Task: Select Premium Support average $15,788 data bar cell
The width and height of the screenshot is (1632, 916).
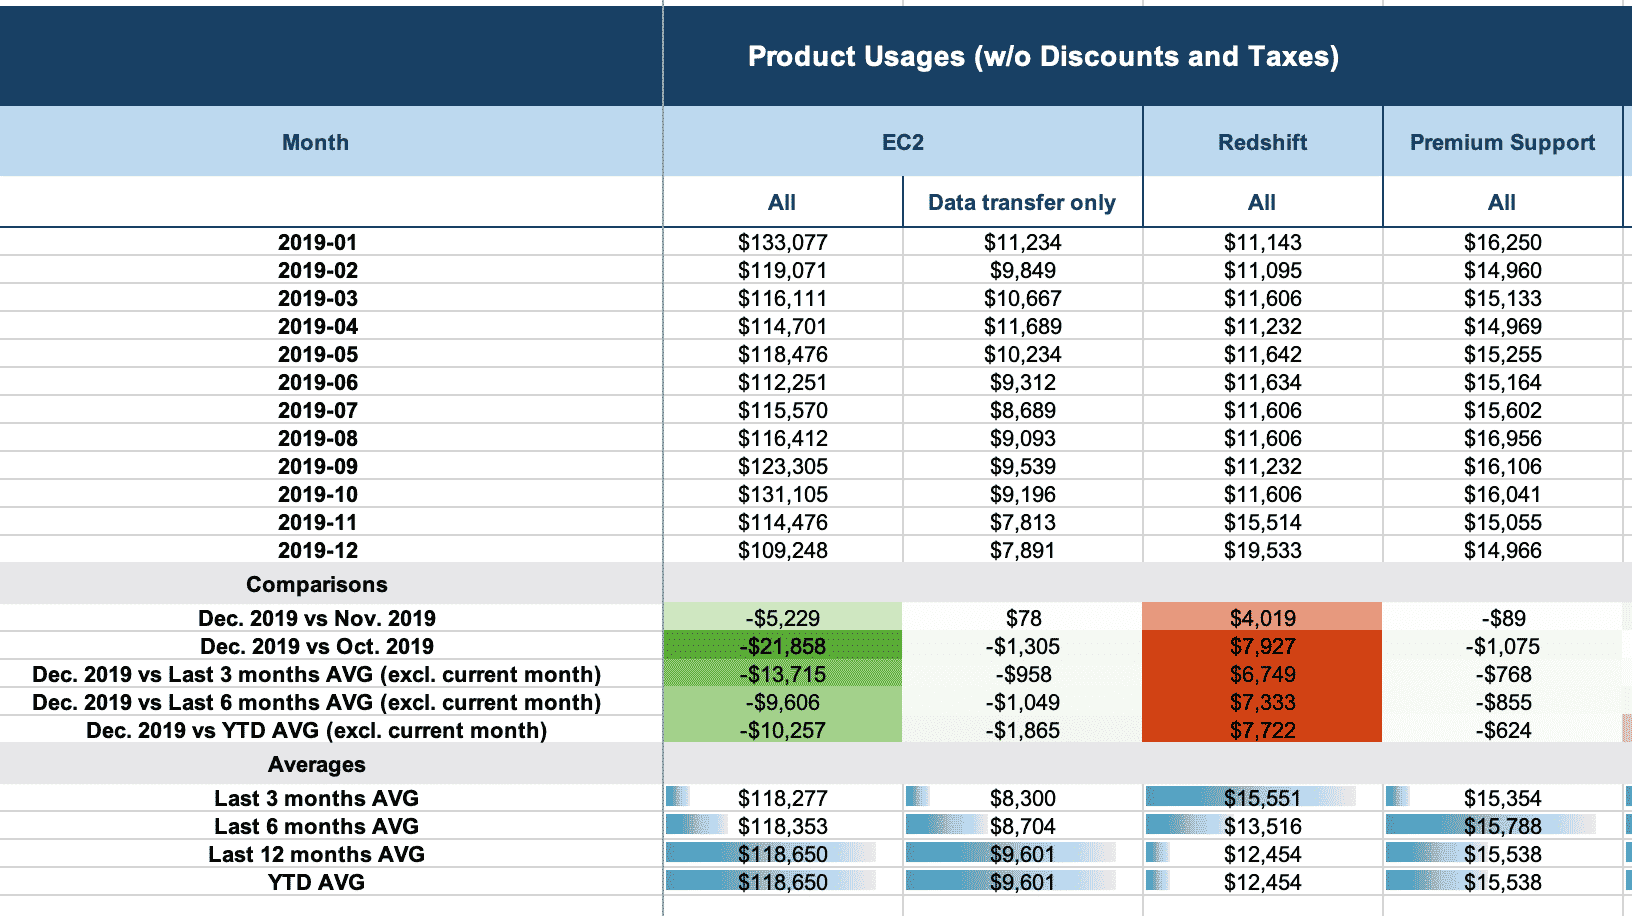Action: [1503, 826]
